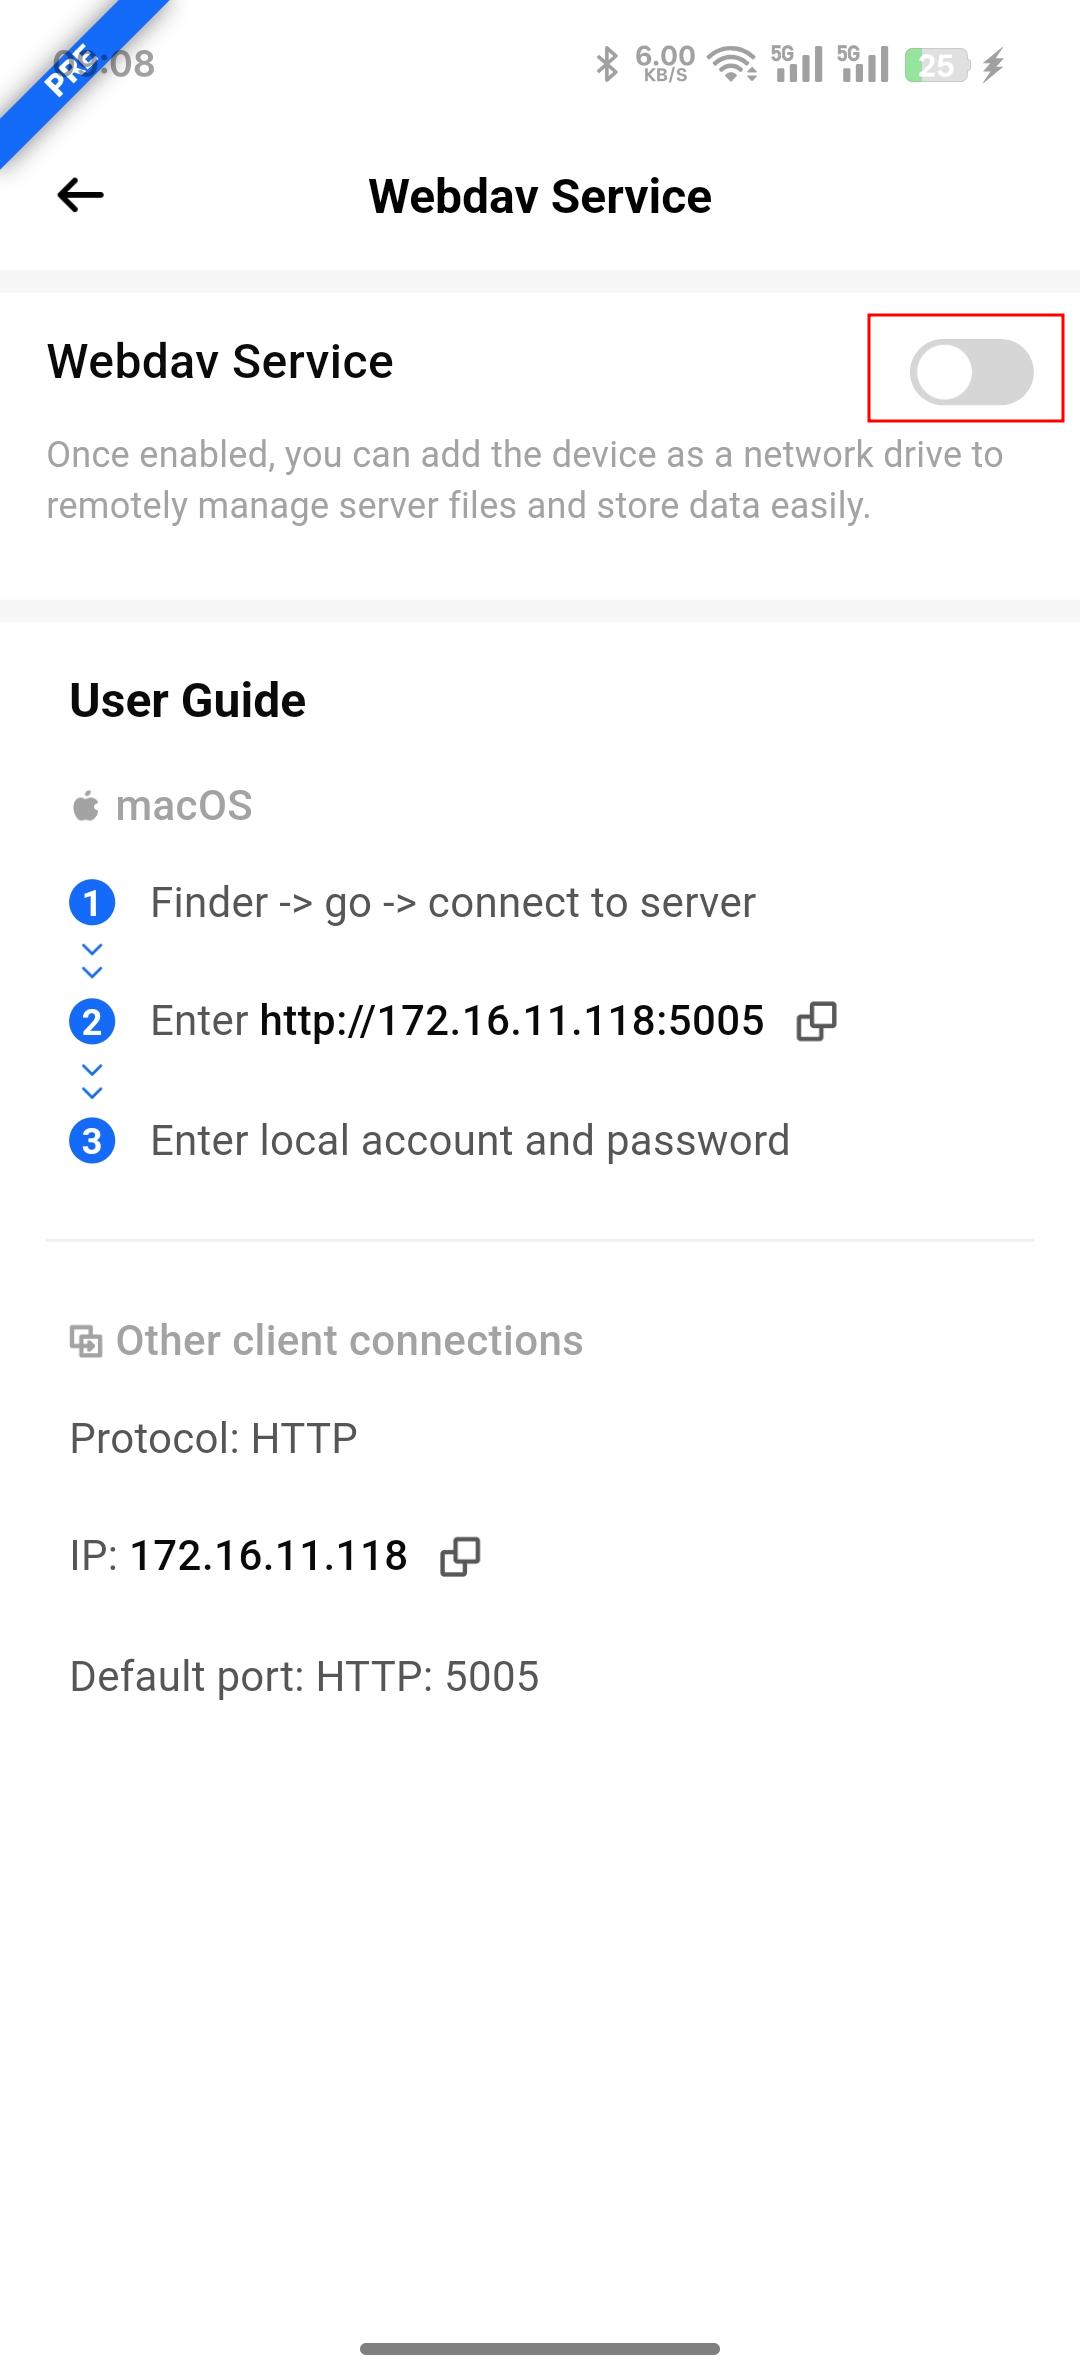The height and width of the screenshot is (2376, 1080).
Task: Enable the Webdav Service toggle
Action: pos(971,372)
